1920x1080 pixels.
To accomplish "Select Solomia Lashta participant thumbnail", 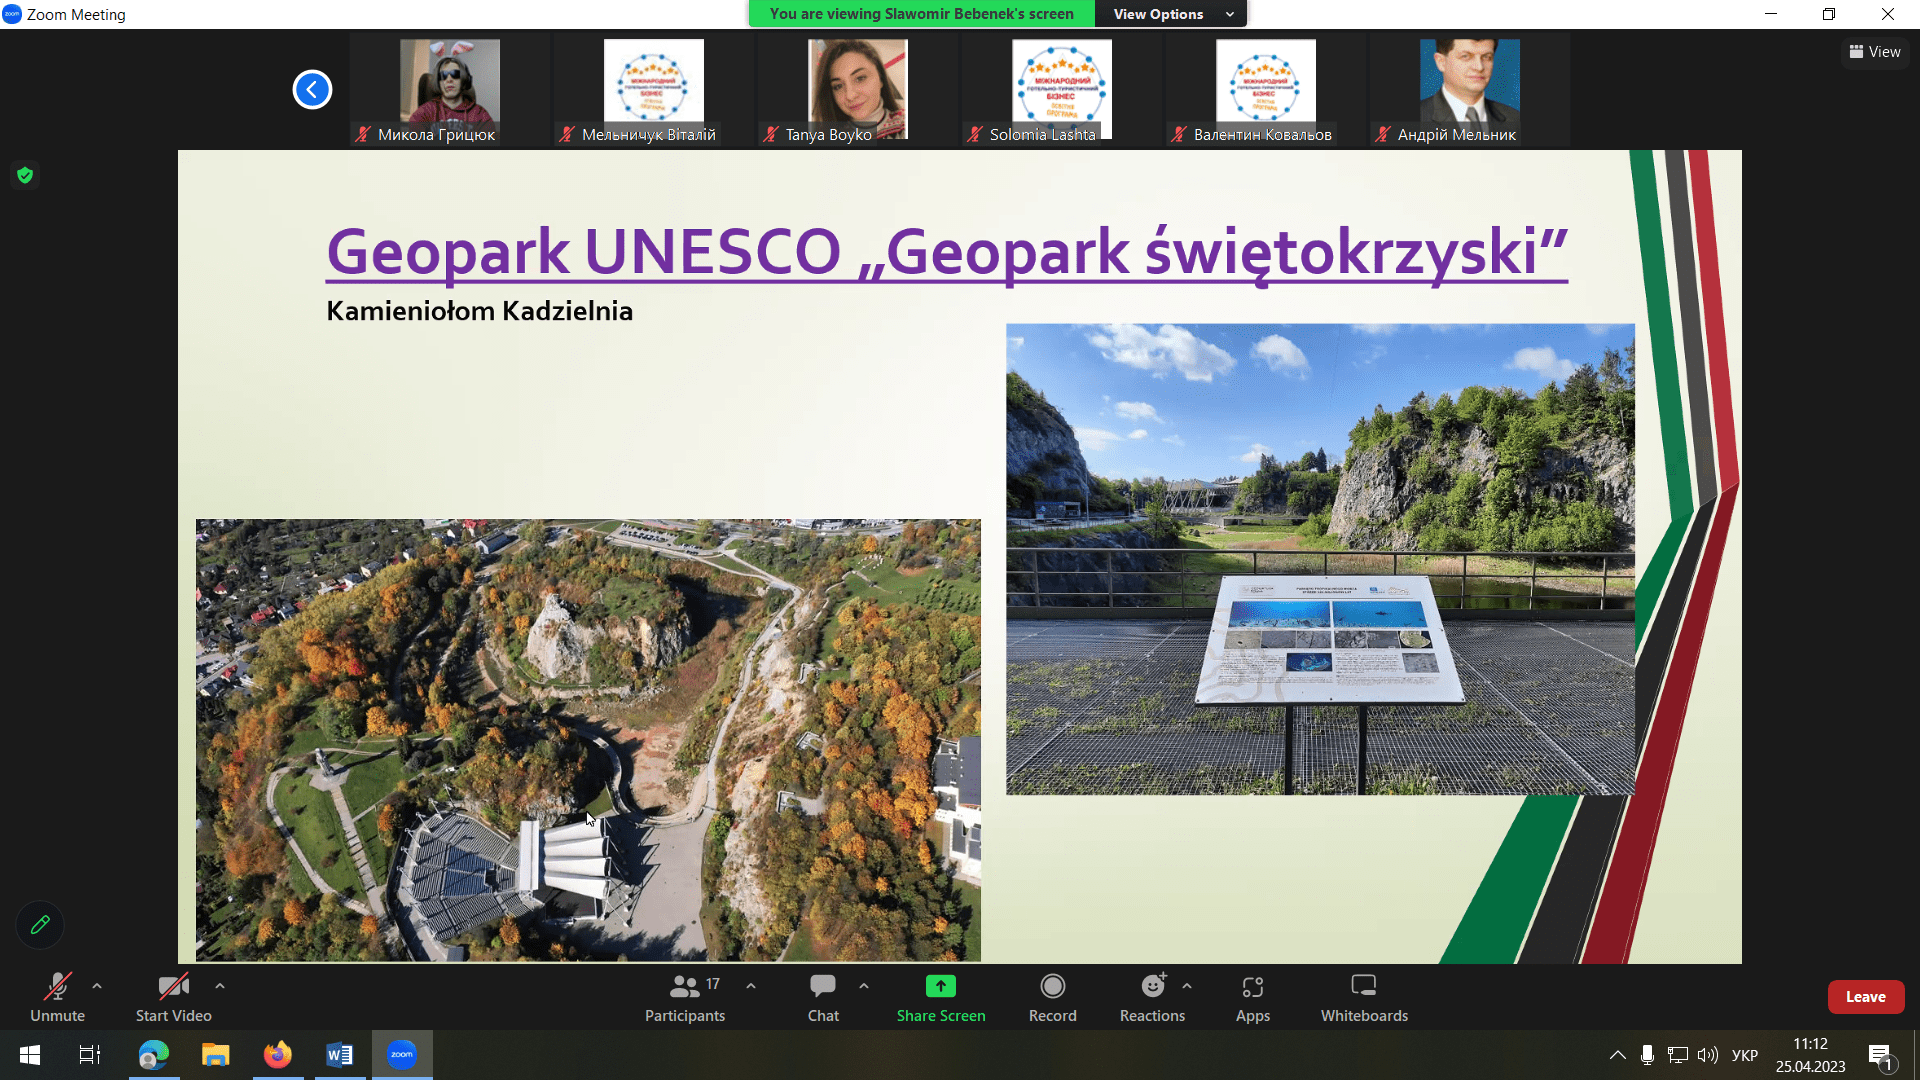I will [x=1061, y=90].
